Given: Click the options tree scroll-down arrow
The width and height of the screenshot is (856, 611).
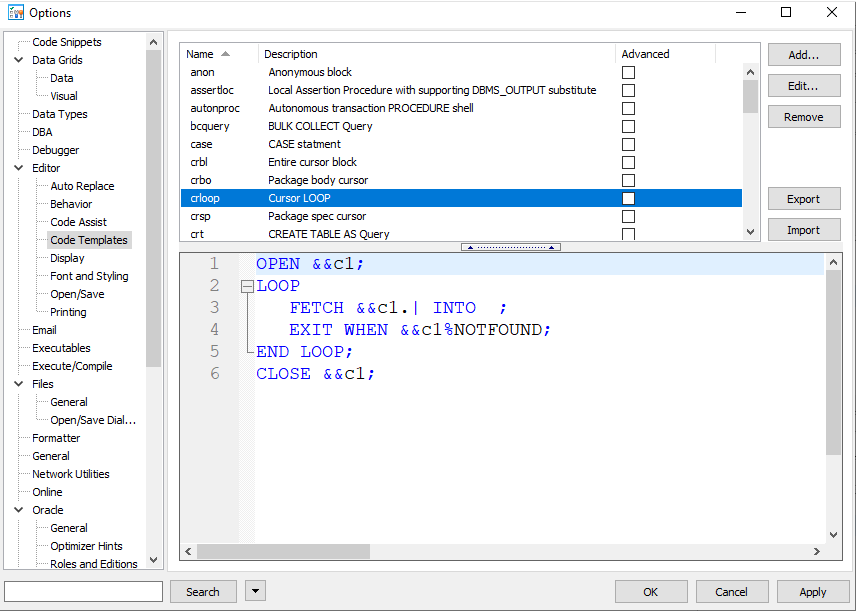Looking at the screenshot, I should (153, 560).
